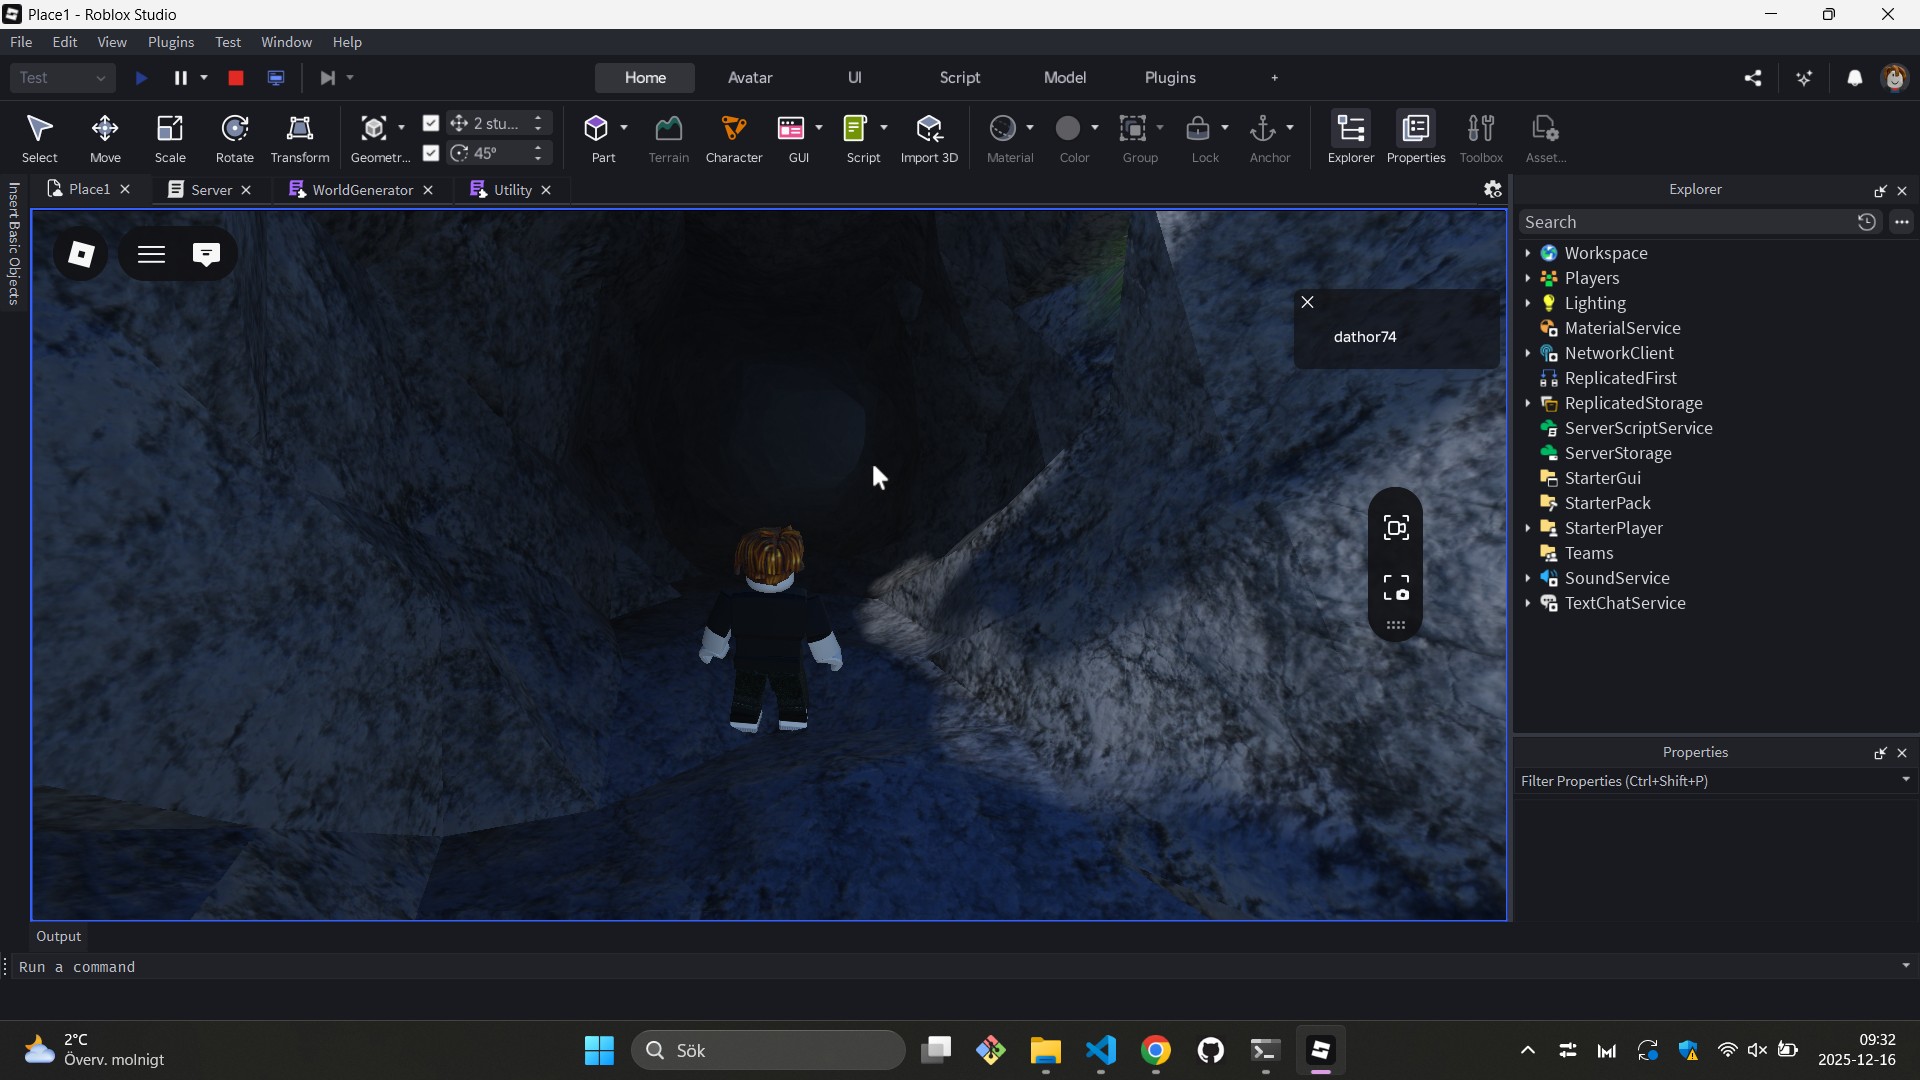Screen dimensions: 1920x1080
Task: Select the Move tool
Action: tap(104, 138)
